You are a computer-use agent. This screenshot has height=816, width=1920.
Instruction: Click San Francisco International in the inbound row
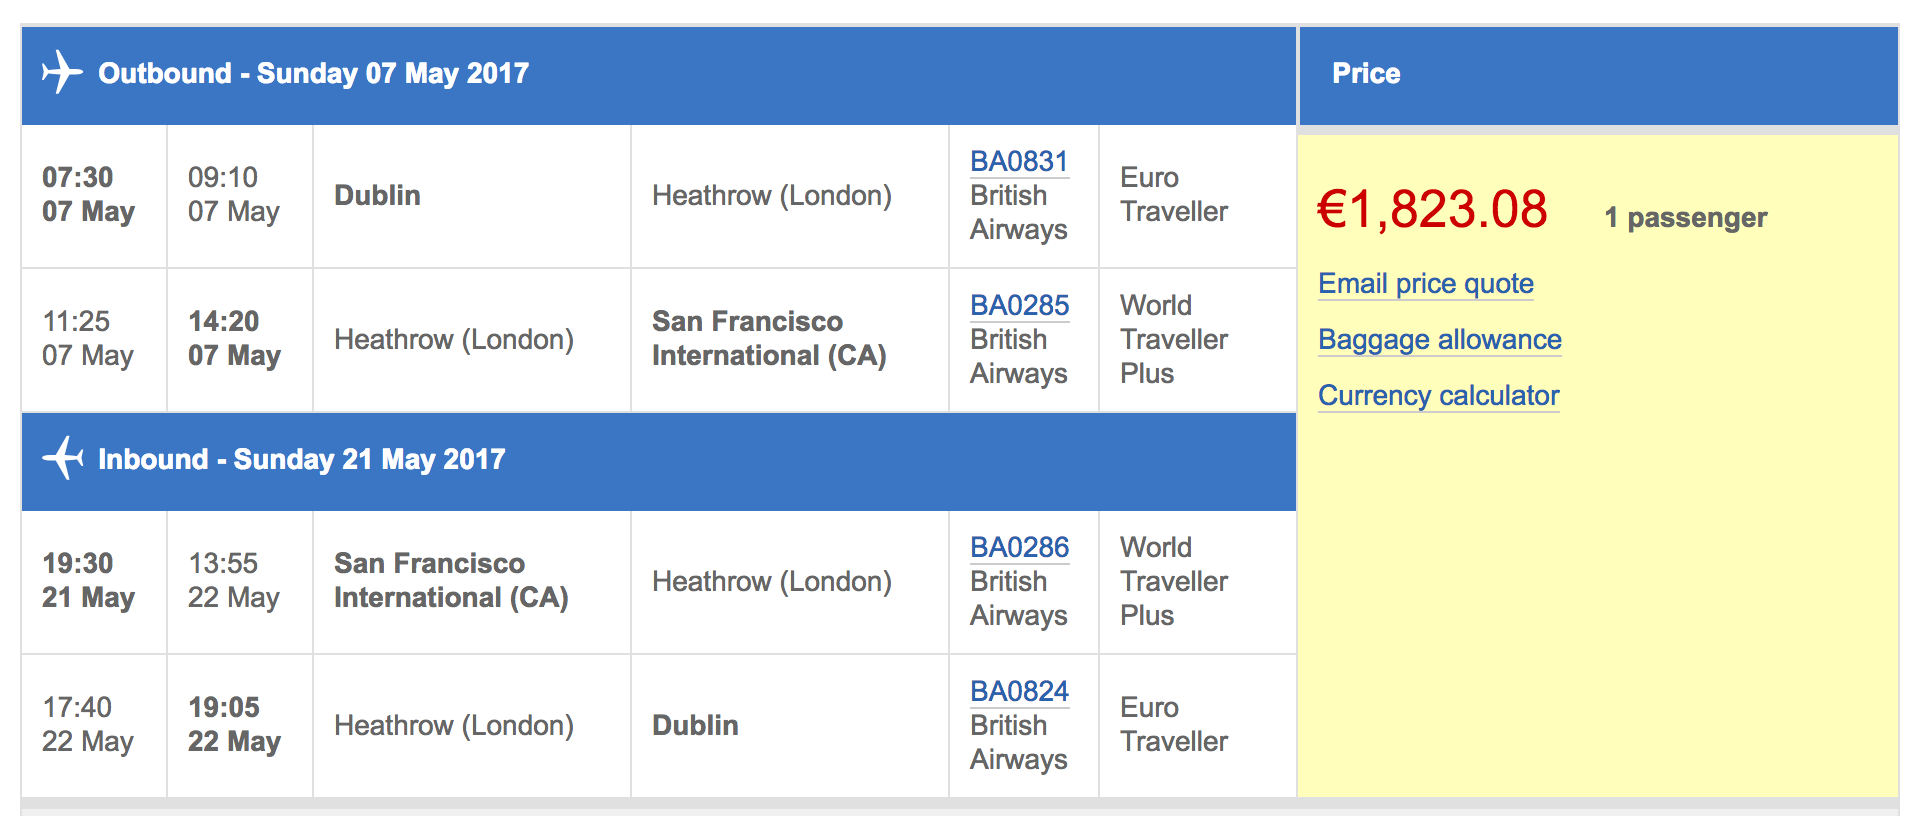pyautogui.click(x=450, y=581)
